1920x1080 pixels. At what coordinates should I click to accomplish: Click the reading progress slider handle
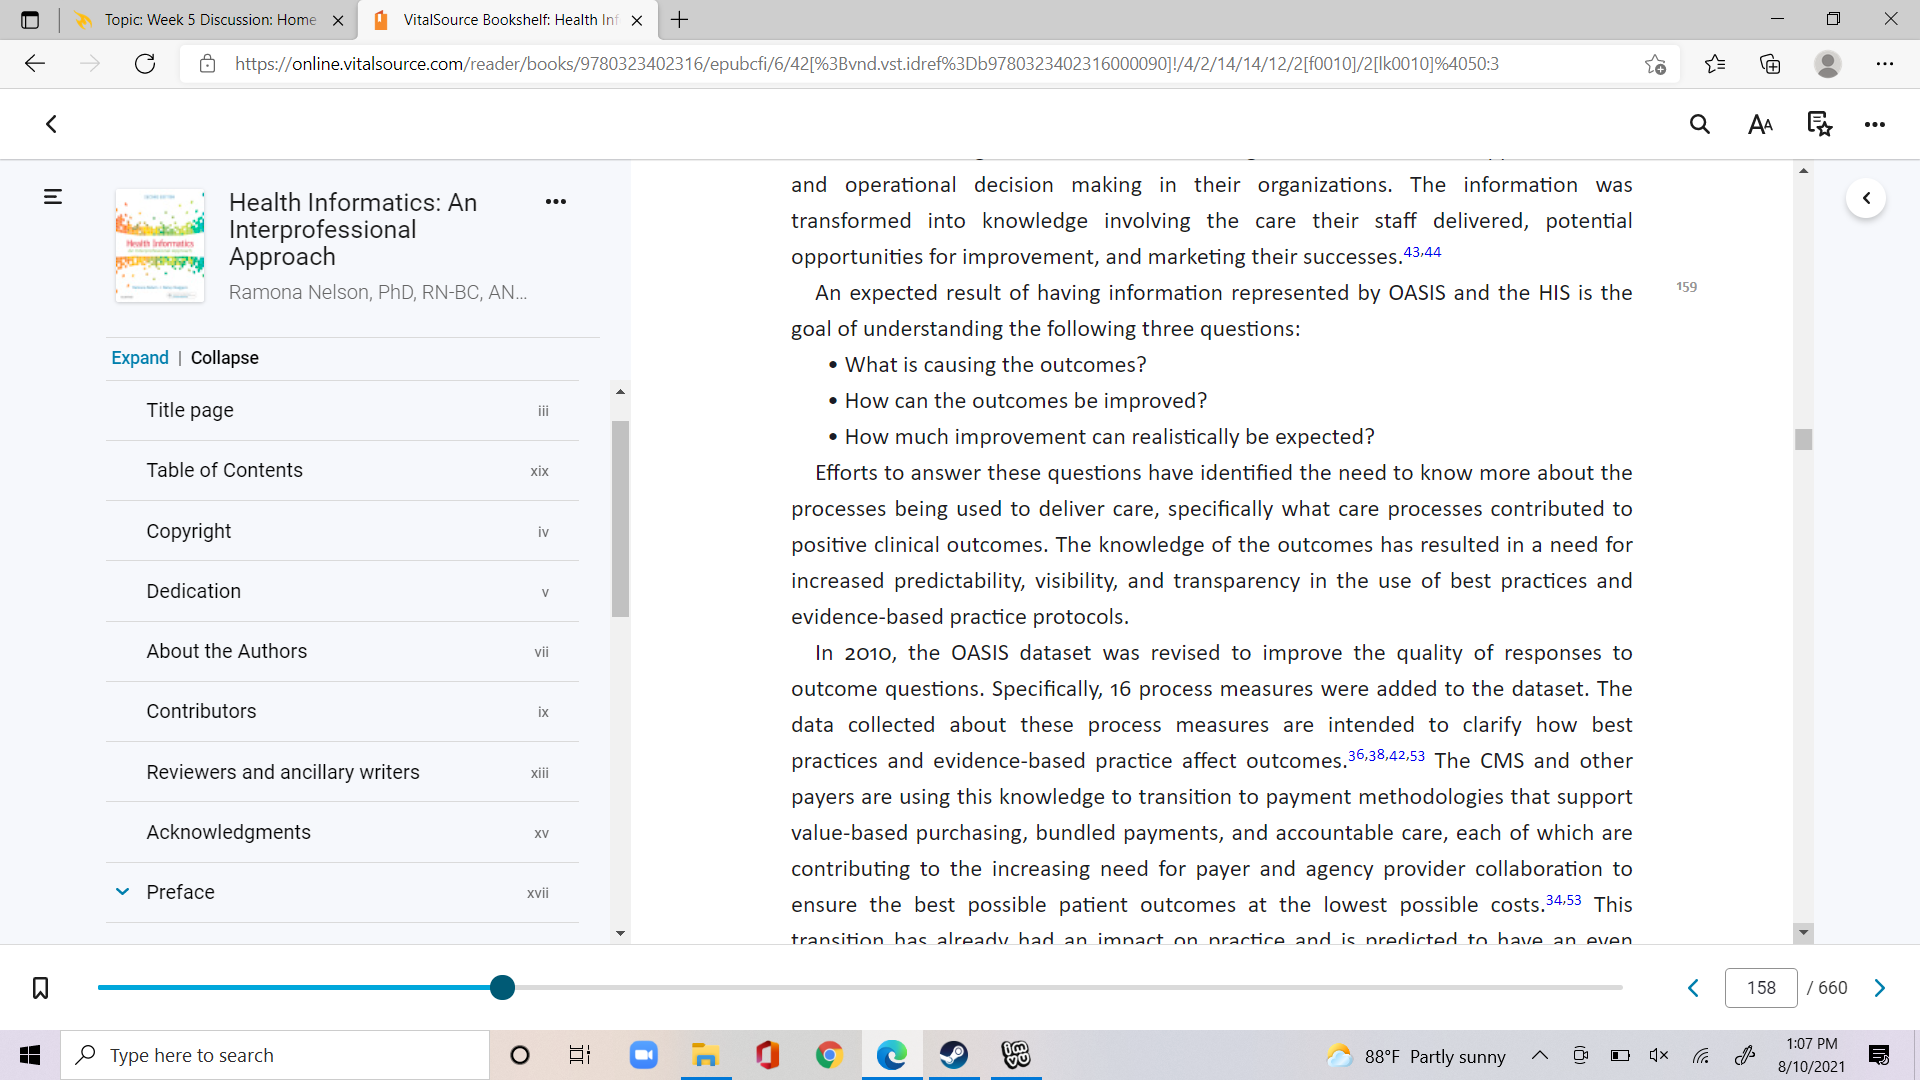(503, 988)
